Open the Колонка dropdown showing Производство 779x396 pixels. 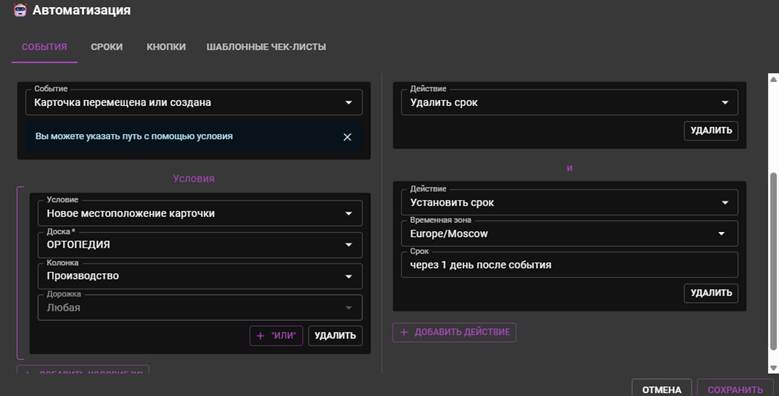[x=200, y=276]
